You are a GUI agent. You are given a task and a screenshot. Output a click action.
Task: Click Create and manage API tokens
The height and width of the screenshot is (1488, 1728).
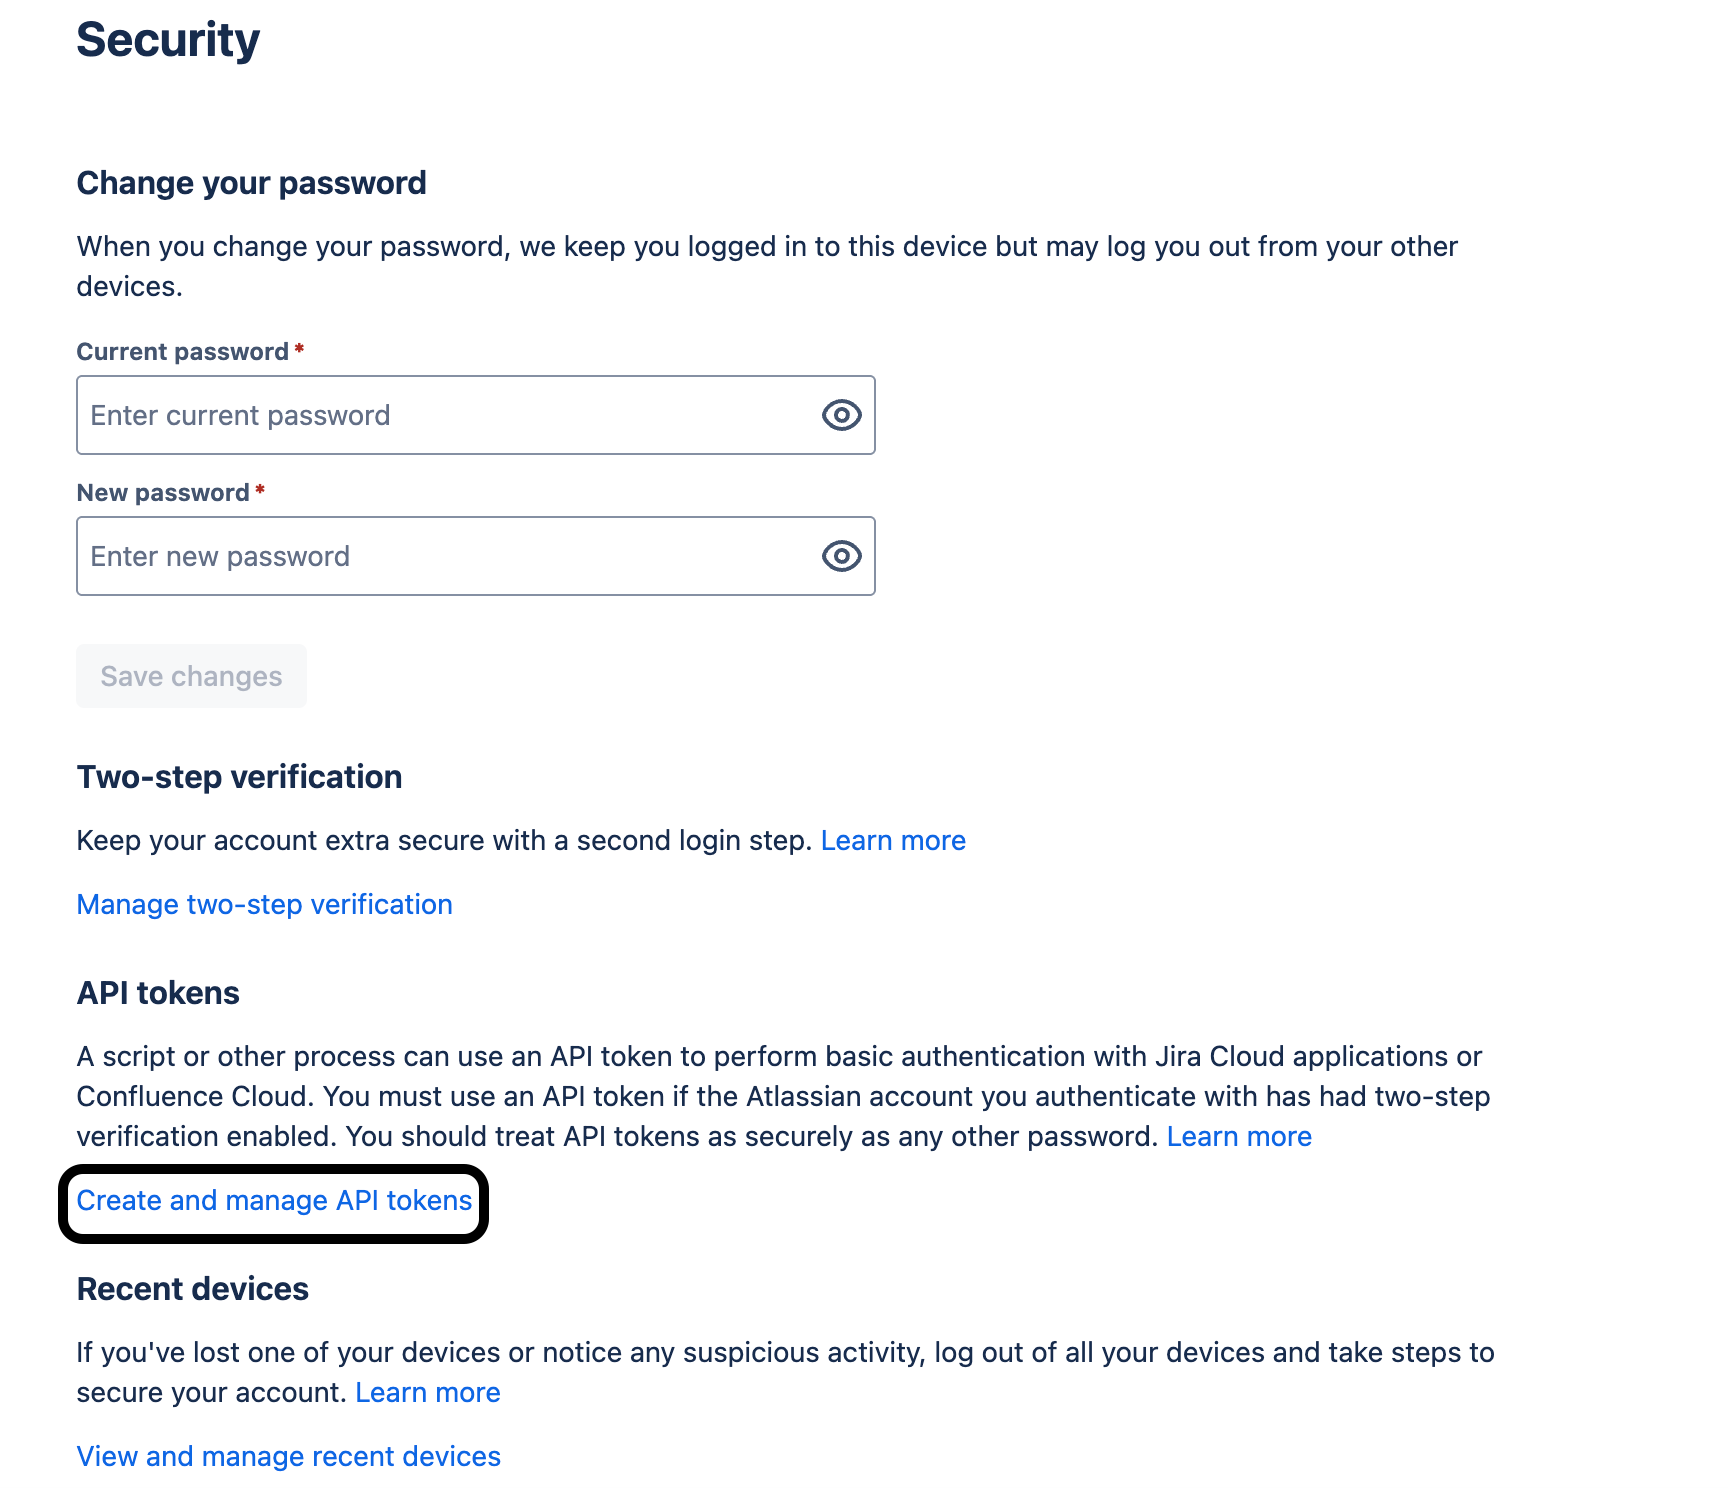[274, 1200]
